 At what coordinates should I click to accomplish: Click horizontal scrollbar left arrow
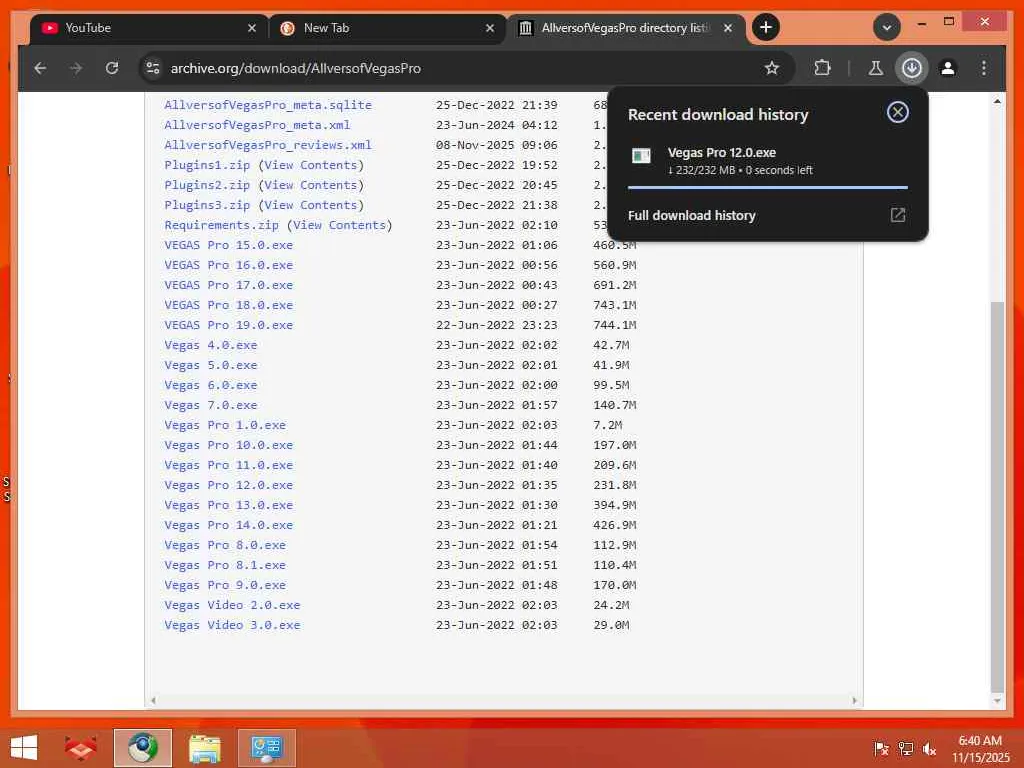coord(153,700)
